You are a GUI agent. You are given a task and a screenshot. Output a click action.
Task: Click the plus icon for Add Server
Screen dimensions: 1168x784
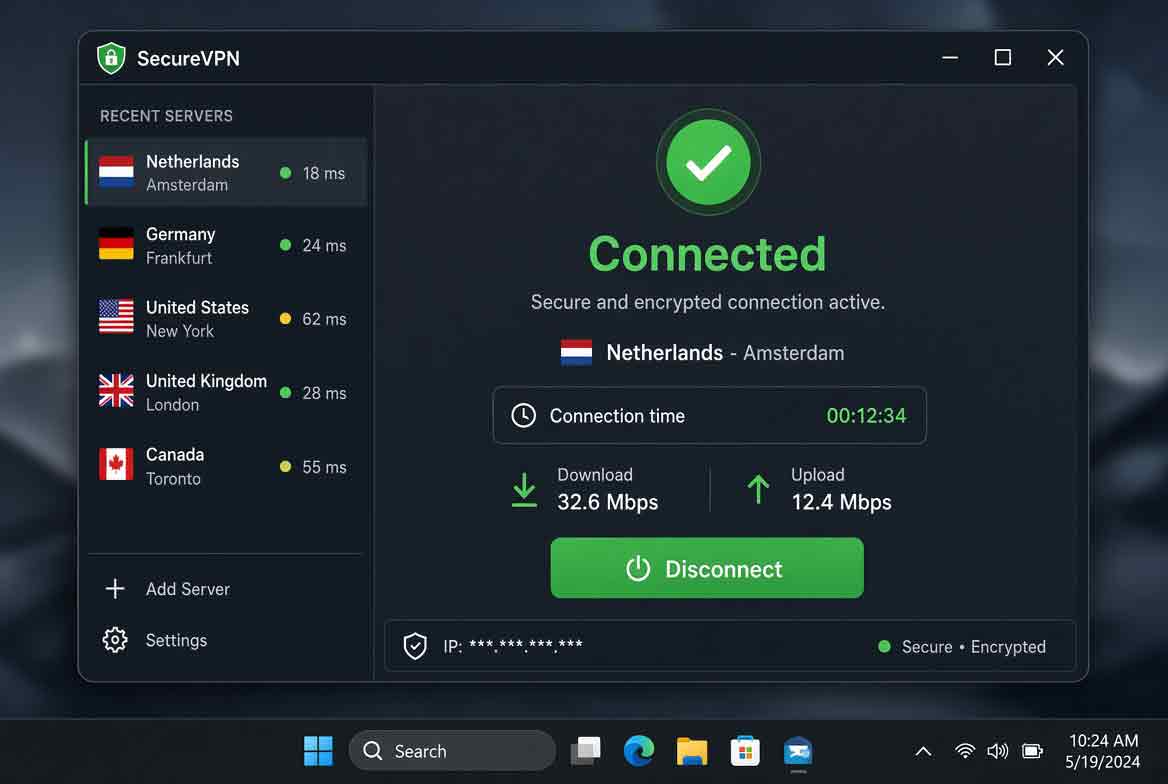[x=115, y=589]
